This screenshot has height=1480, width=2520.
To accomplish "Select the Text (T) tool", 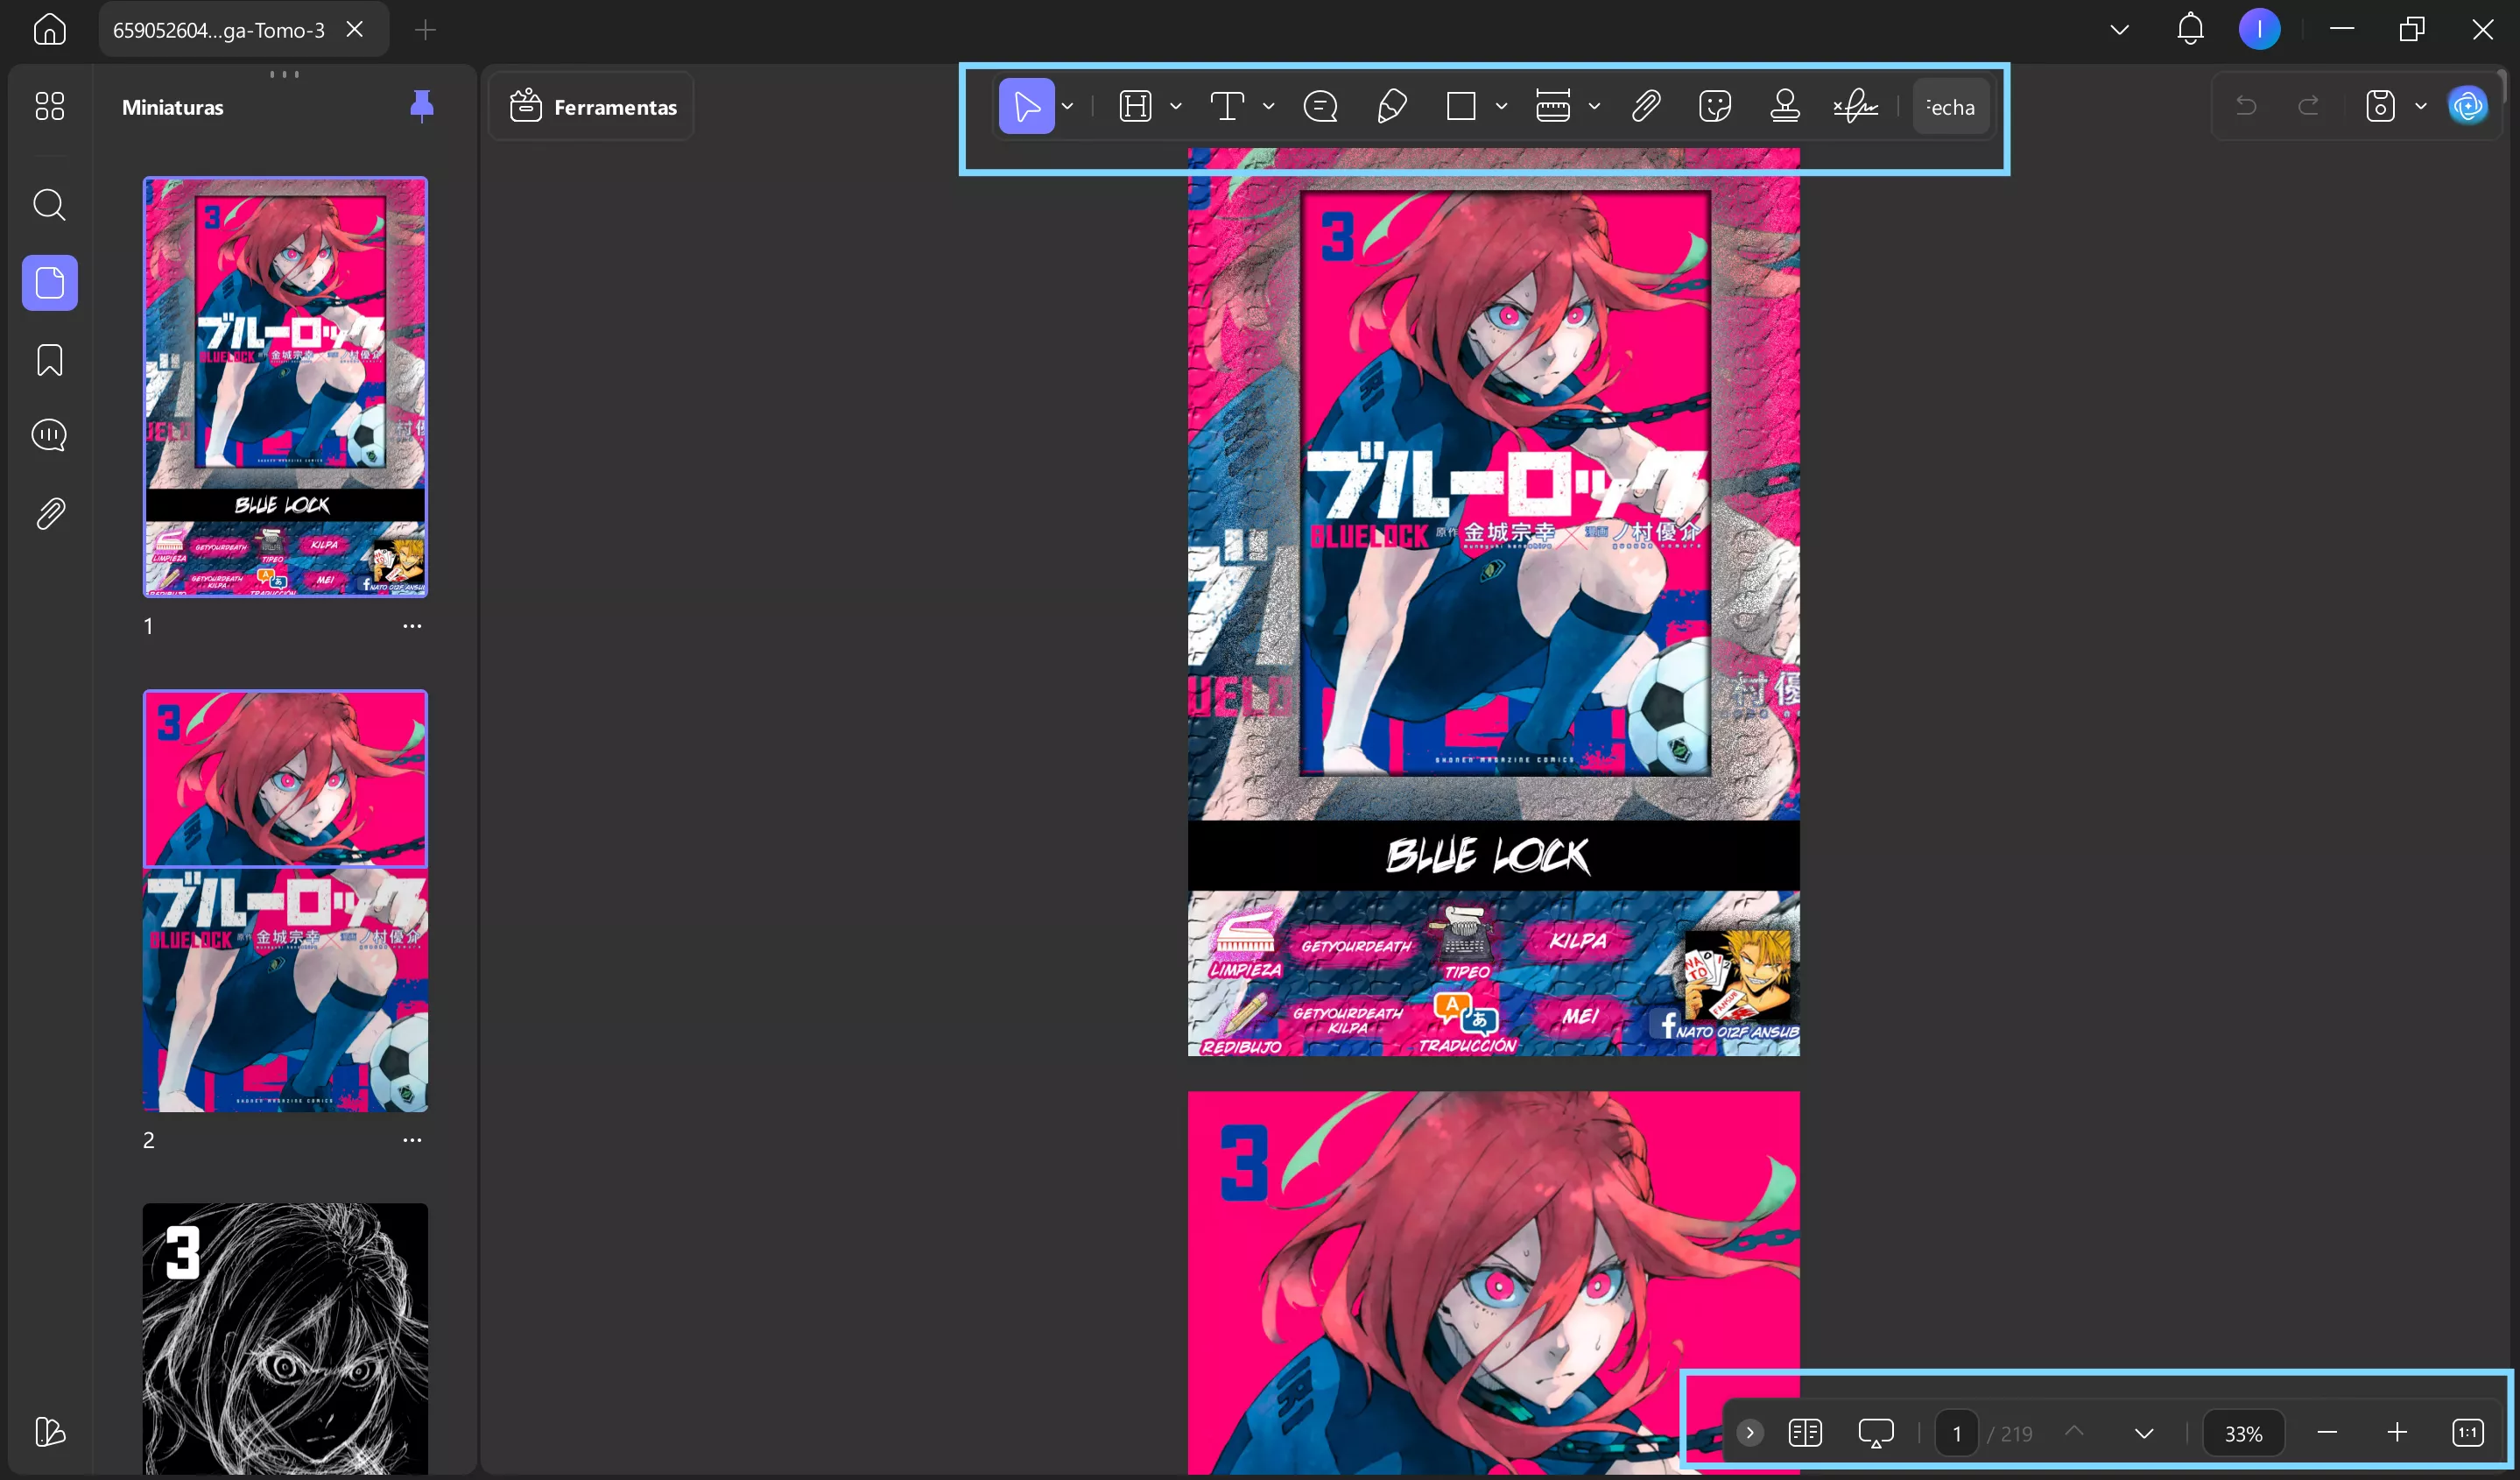I will [x=1227, y=106].
